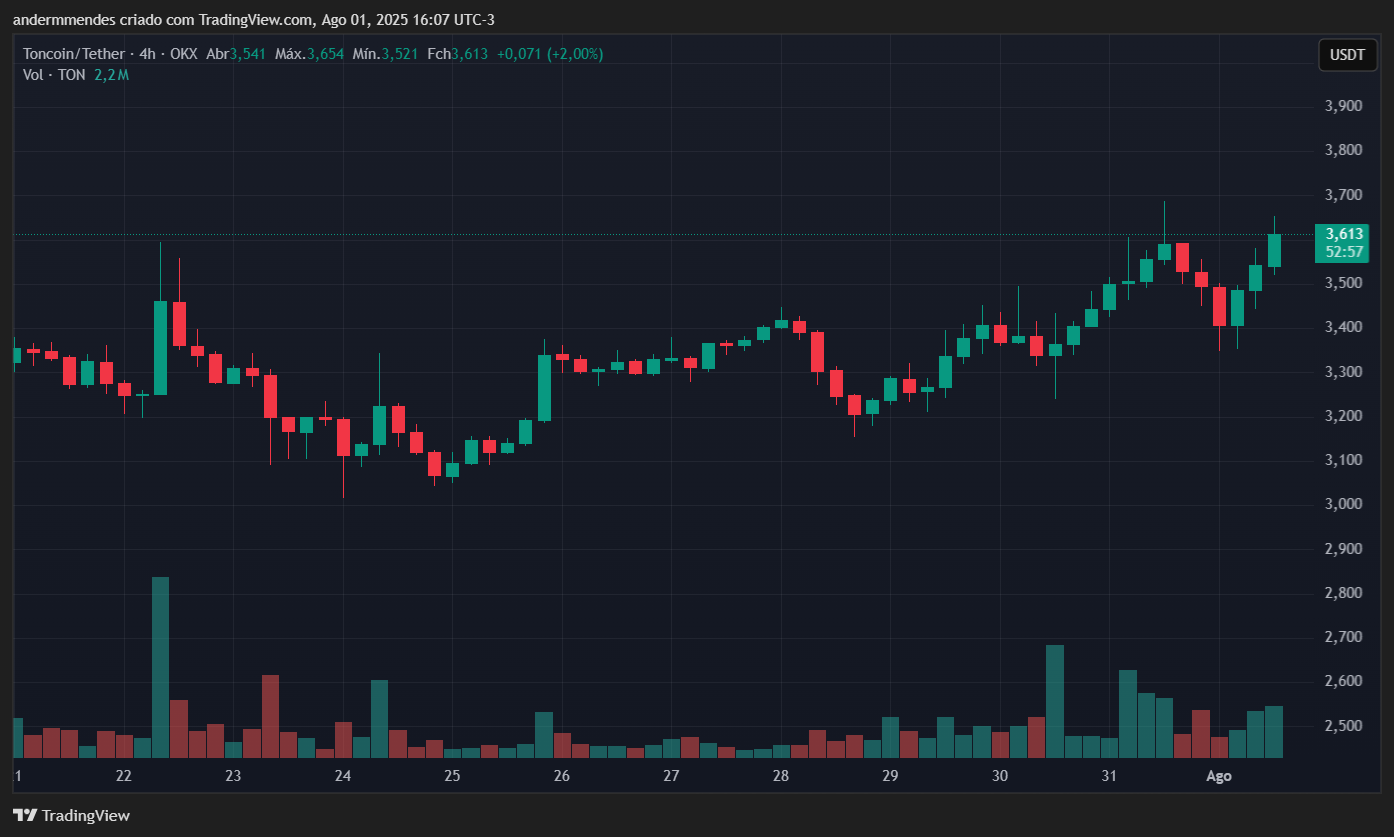The width and height of the screenshot is (1394, 837).
Task: Click date label 30 on time axis
Action: pyautogui.click(x=1000, y=776)
